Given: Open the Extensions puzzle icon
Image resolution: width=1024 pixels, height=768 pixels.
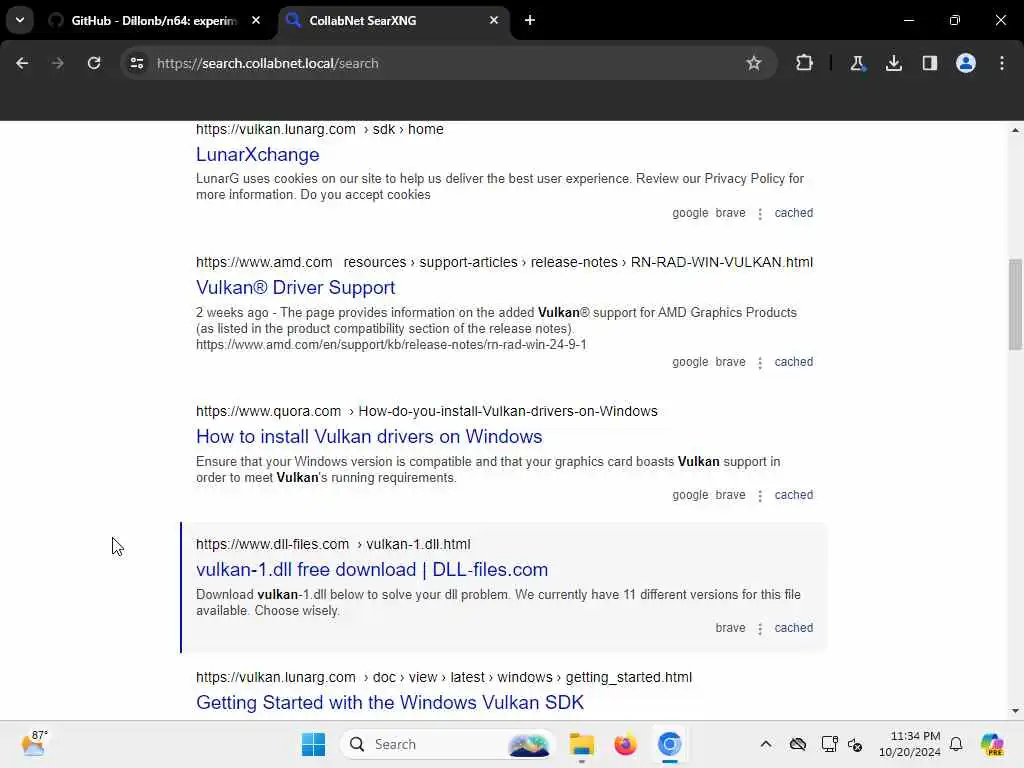Looking at the screenshot, I should pos(805,63).
